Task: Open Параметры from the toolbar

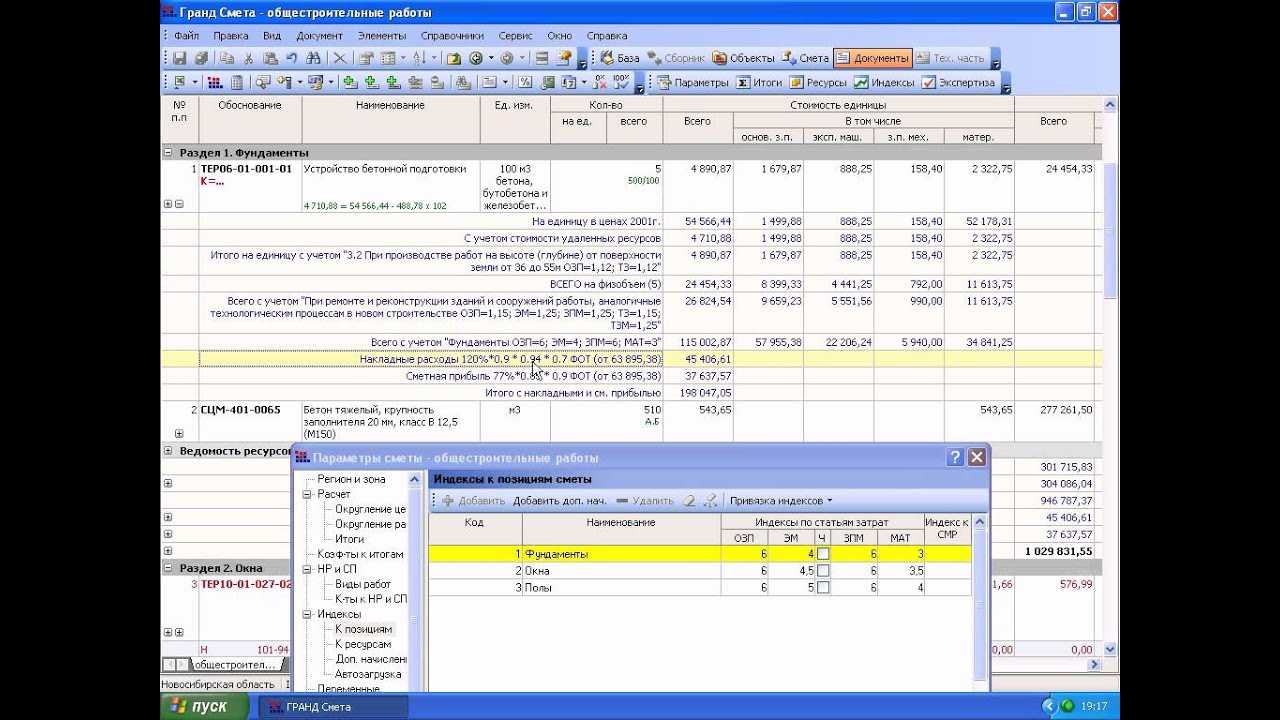Action: tap(694, 82)
